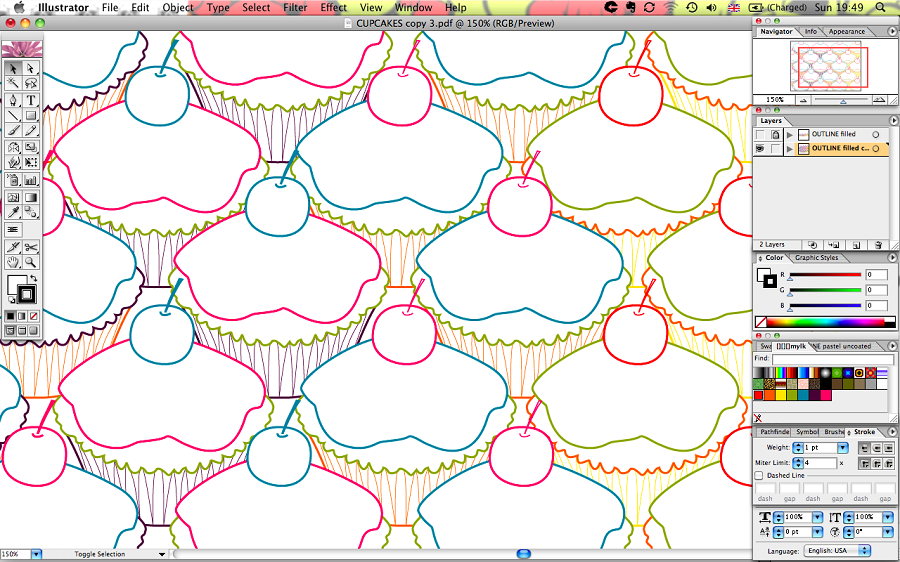Enable the Dashed Line checkbox

pos(760,476)
